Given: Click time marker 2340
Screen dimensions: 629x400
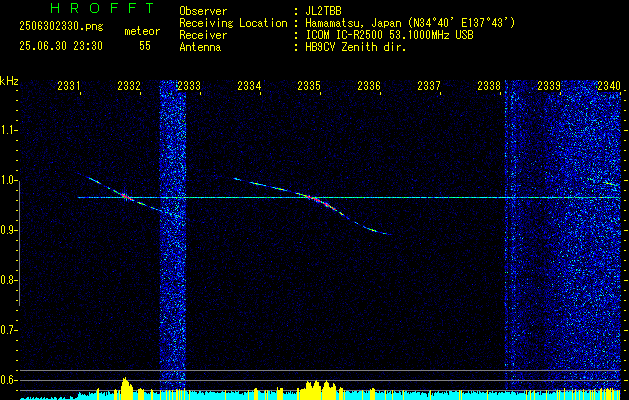Looking at the screenshot, I should tap(609, 85).
